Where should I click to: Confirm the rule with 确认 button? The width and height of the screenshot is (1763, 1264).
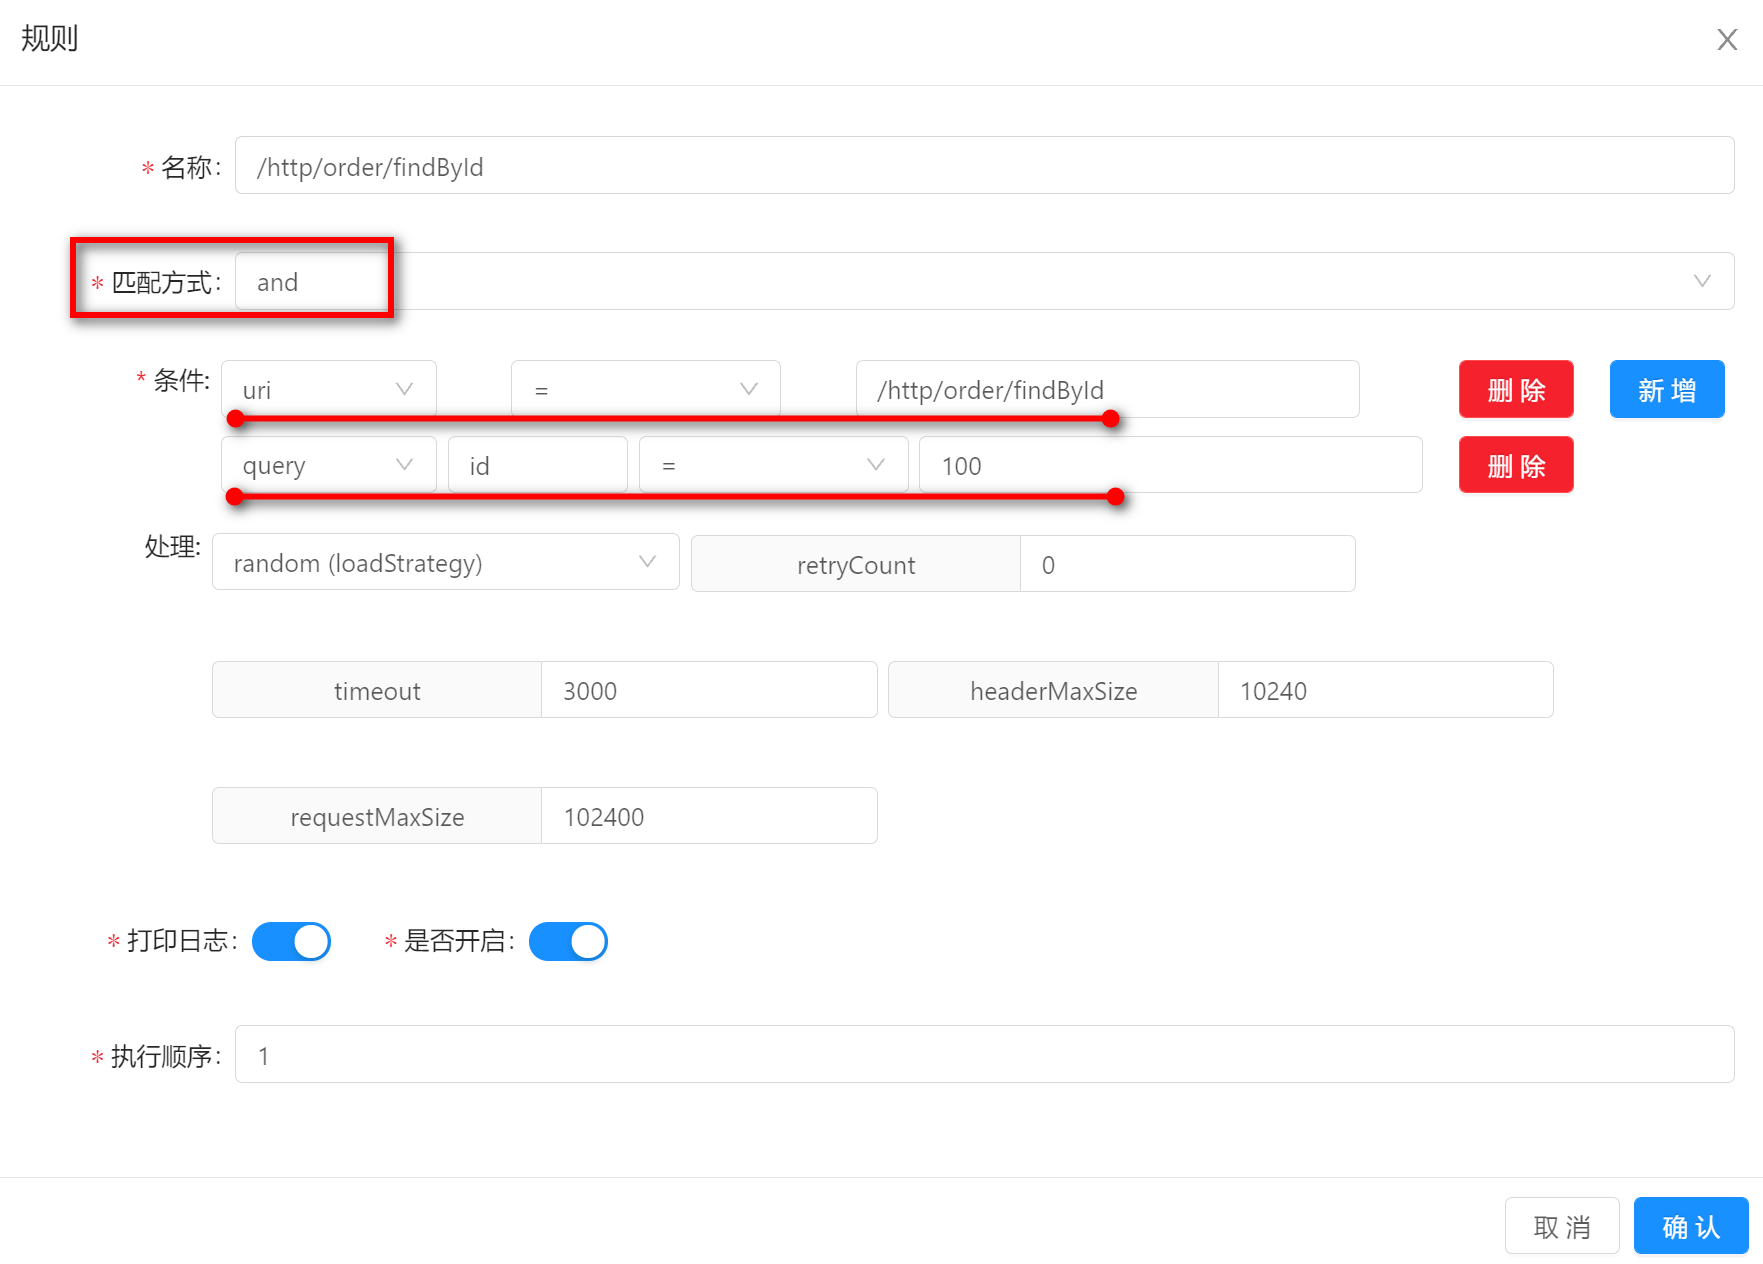(1690, 1226)
